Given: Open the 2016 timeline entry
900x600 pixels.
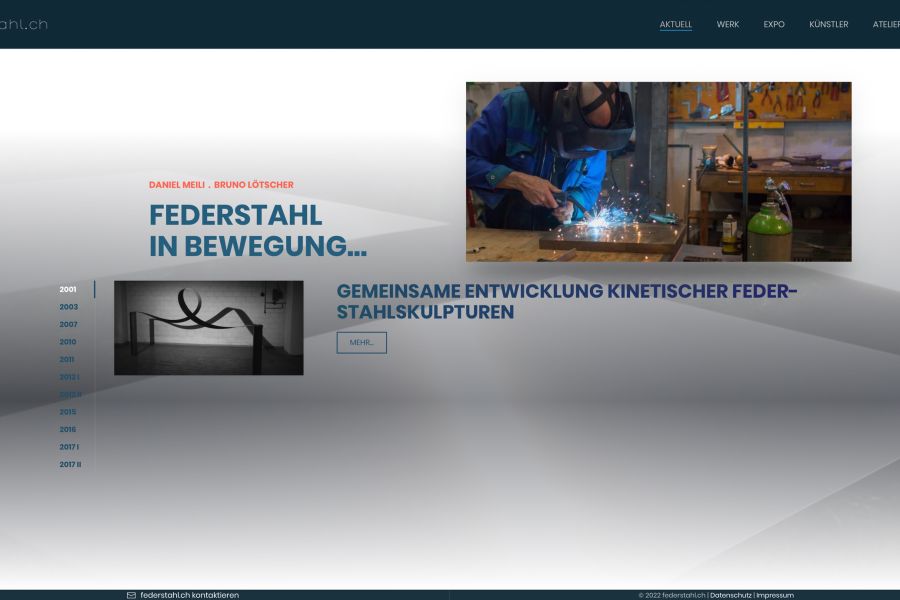Looking at the screenshot, I should click(68, 429).
